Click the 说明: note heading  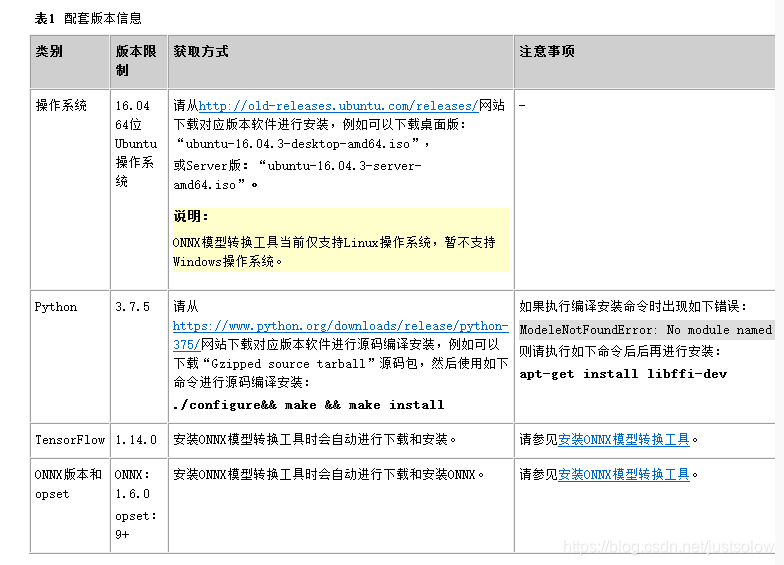click(190, 216)
